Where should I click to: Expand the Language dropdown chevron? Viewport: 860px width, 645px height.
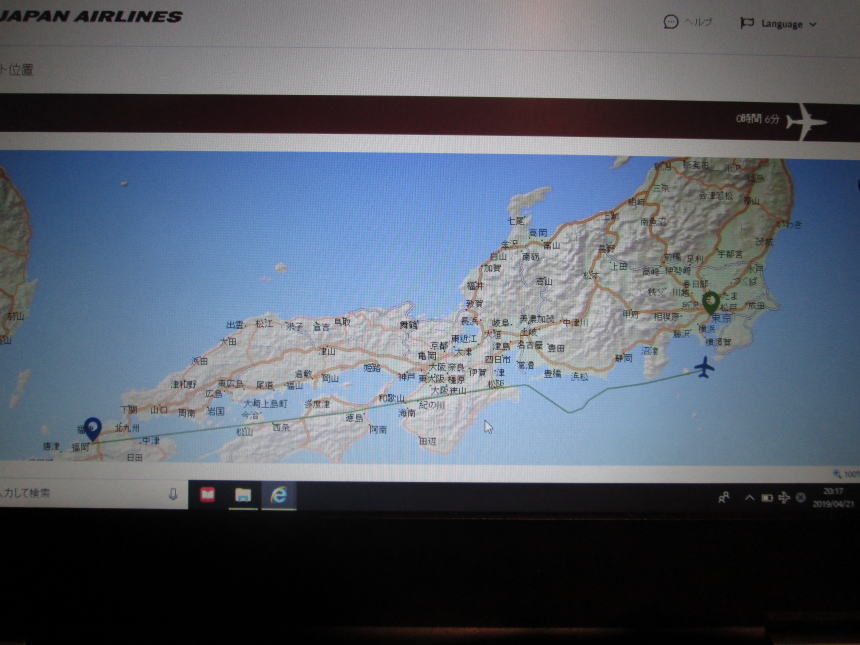(x=812, y=23)
